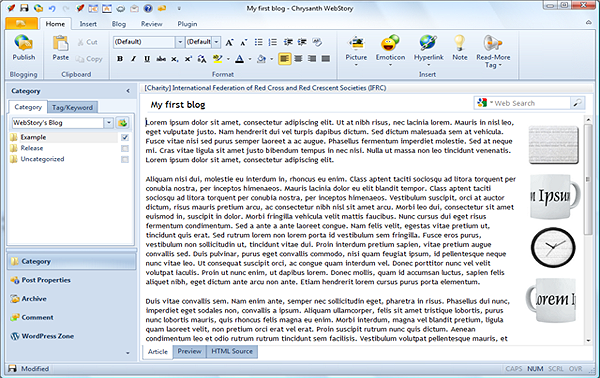Decrease font size with the shrink font icon
This screenshot has height=378, width=600.
point(243,42)
